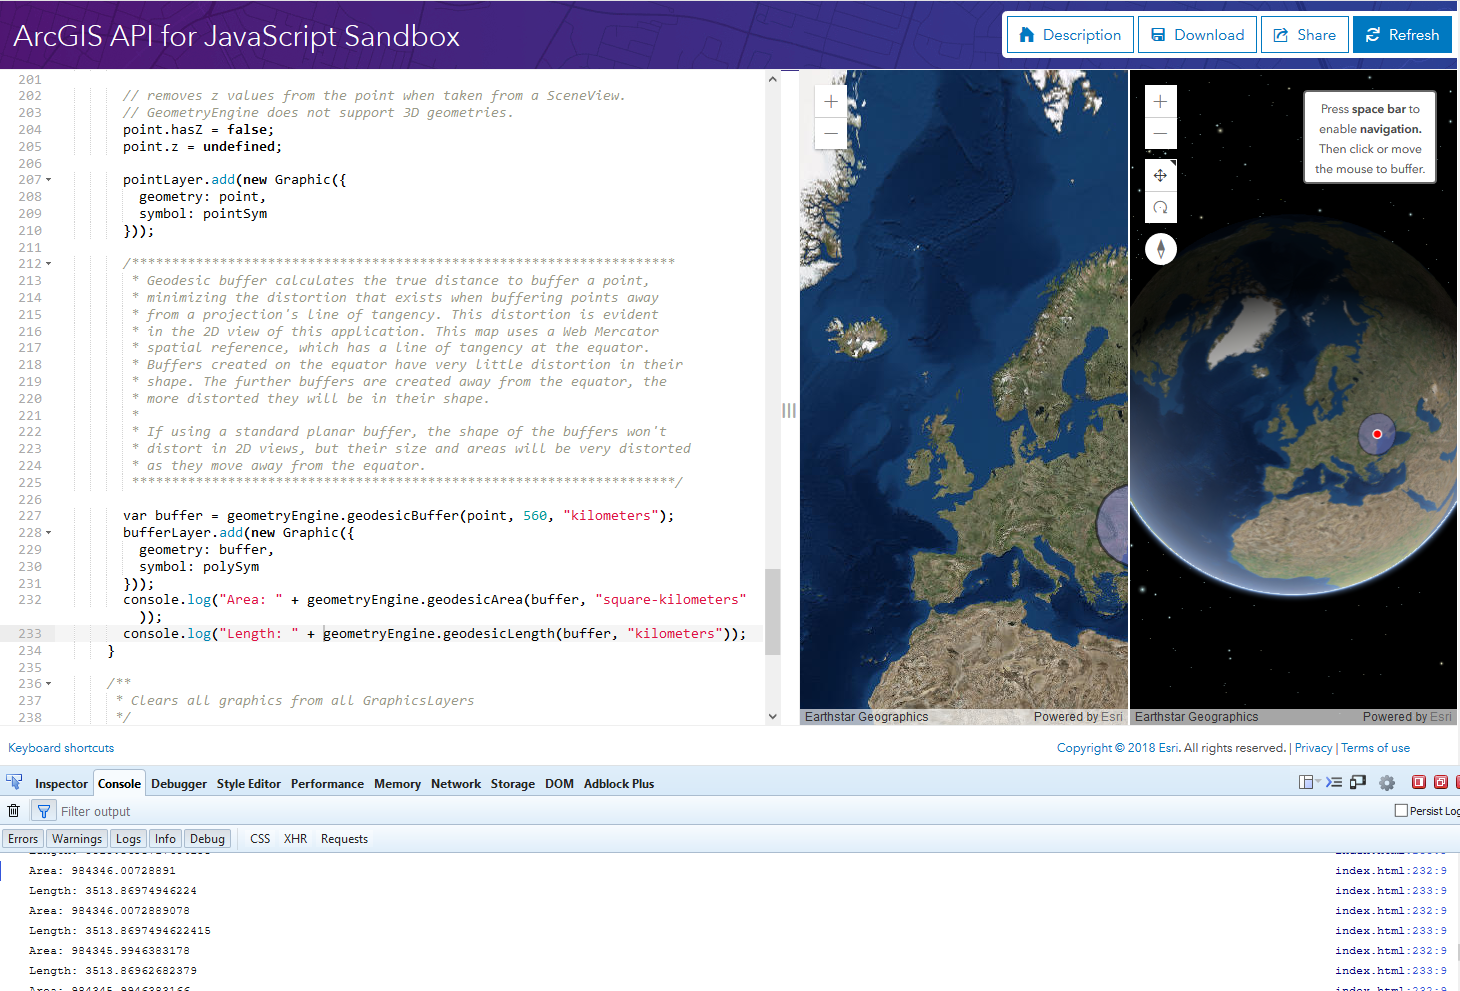Click line number 233 in the editor gutter
The image size is (1460, 991).
click(x=30, y=634)
